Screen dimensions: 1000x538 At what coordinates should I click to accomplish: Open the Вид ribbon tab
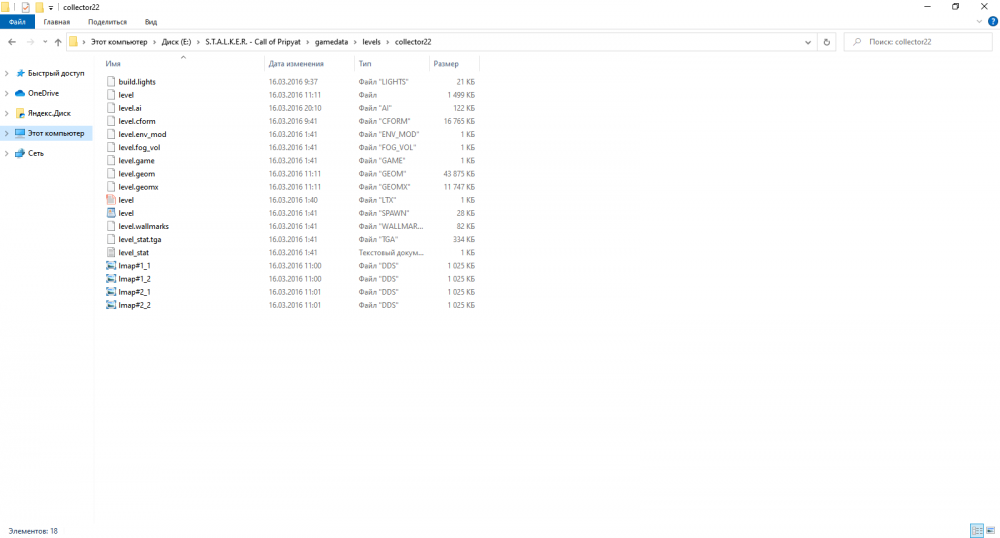[151, 22]
